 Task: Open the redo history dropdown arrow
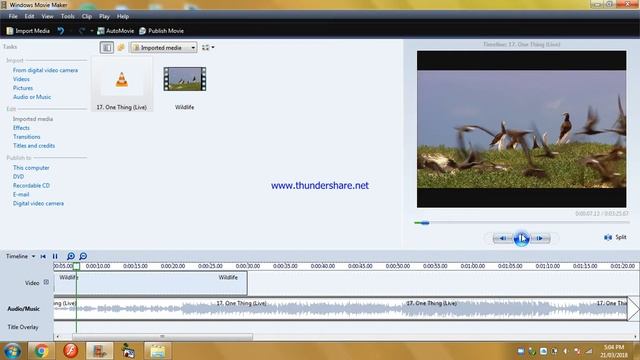click(91, 31)
